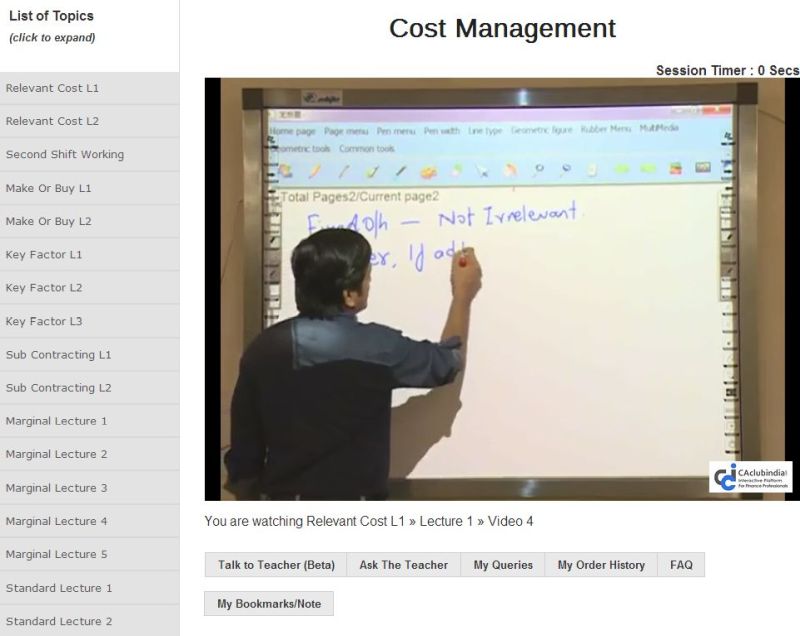Viewport: 800px width, 636px height.
Task: Open My Bookmarks/Note
Action: pos(269,604)
